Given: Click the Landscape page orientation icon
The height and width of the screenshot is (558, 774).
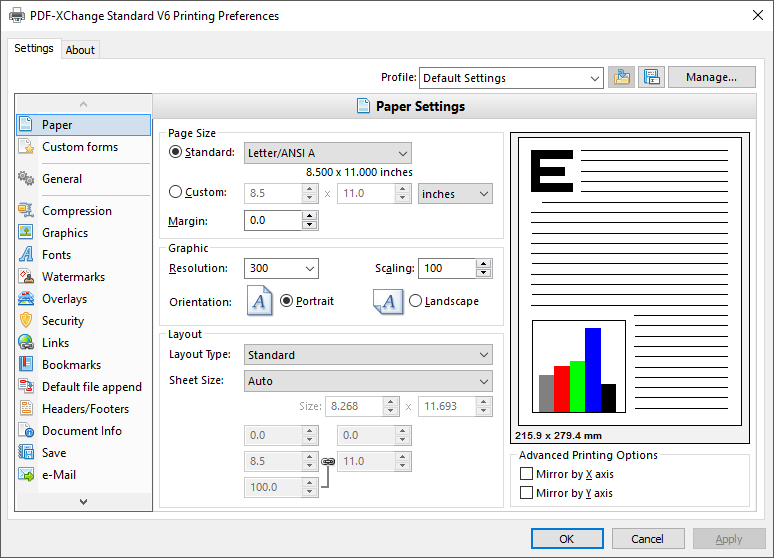Looking at the screenshot, I should click(x=388, y=302).
